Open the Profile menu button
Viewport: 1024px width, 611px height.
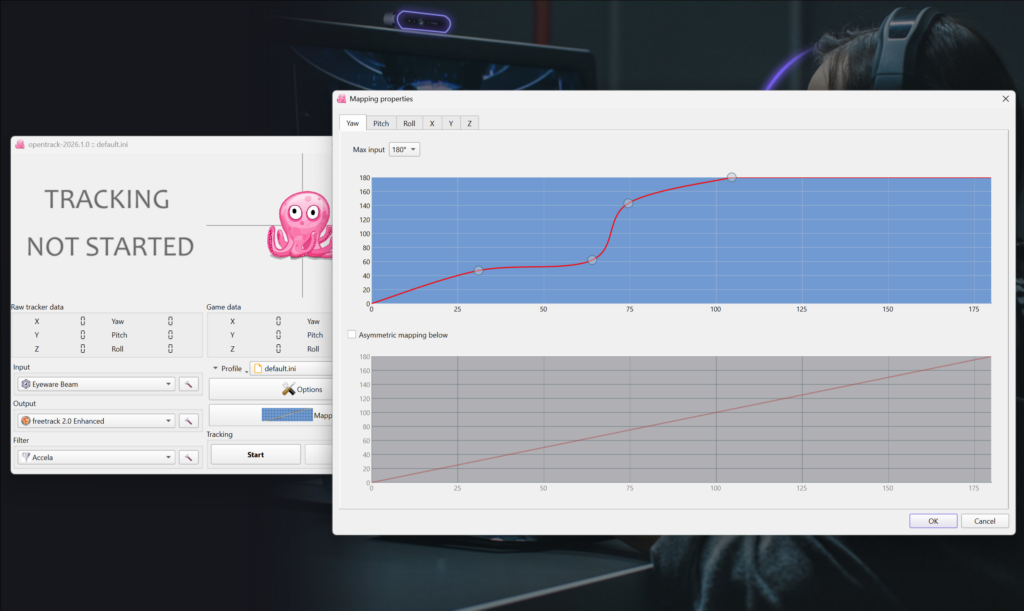pos(229,369)
